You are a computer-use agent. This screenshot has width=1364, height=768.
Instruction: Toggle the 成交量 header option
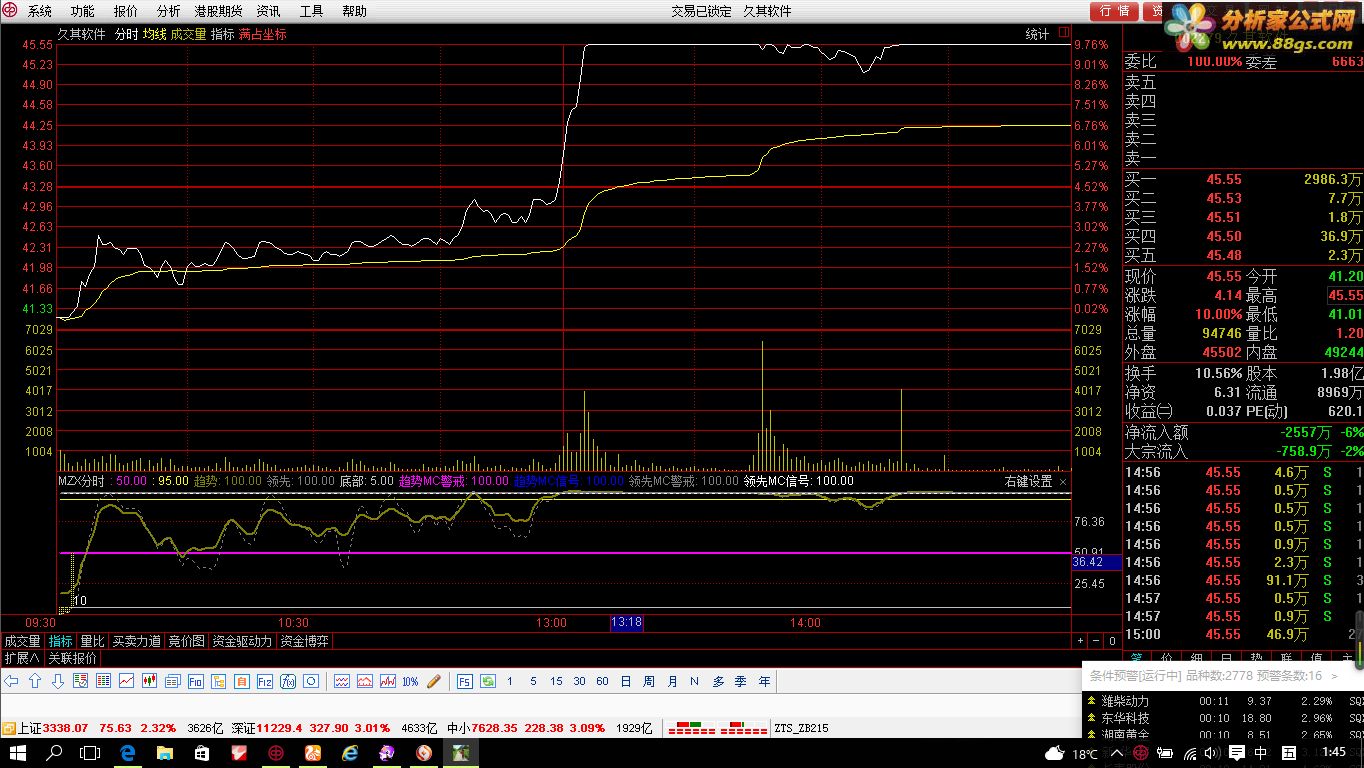[x=188, y=34]
